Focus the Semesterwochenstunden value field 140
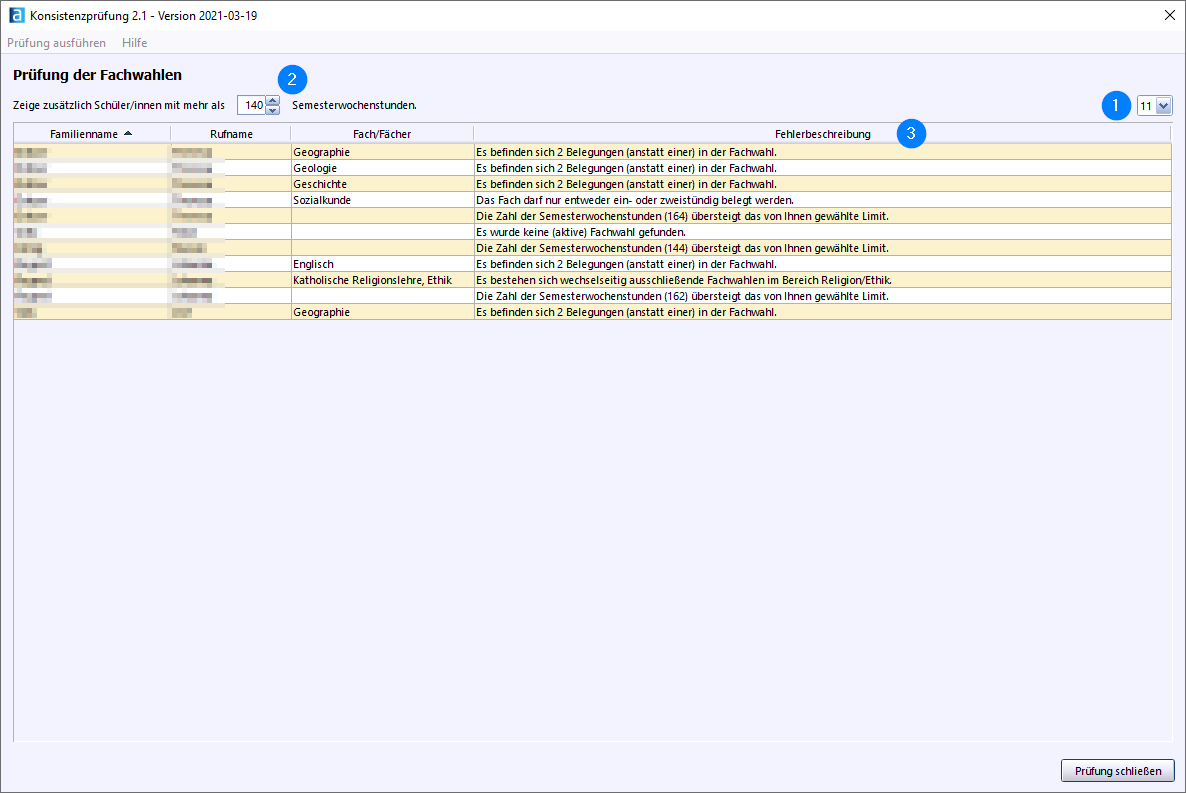Image resolution: width=1186 pixels, height=793 pixels. click(x=252, y=105)
